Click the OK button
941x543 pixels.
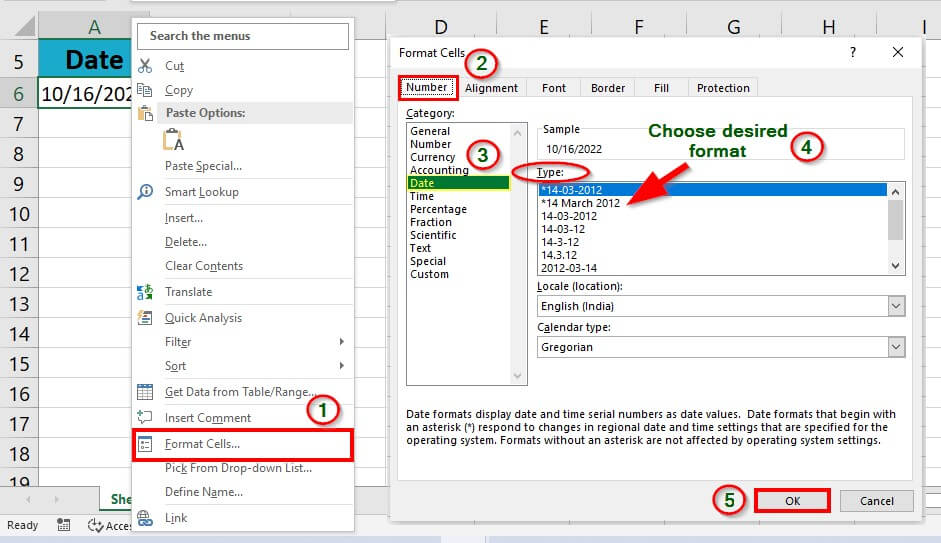pos(792,501)
